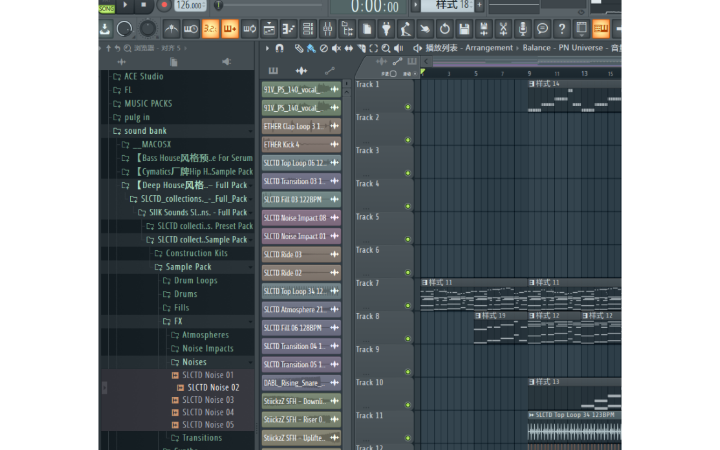Screen dimensions: 720x450
Task: Click the speech bubble icon in the toolbar
Action: [542, 29]
